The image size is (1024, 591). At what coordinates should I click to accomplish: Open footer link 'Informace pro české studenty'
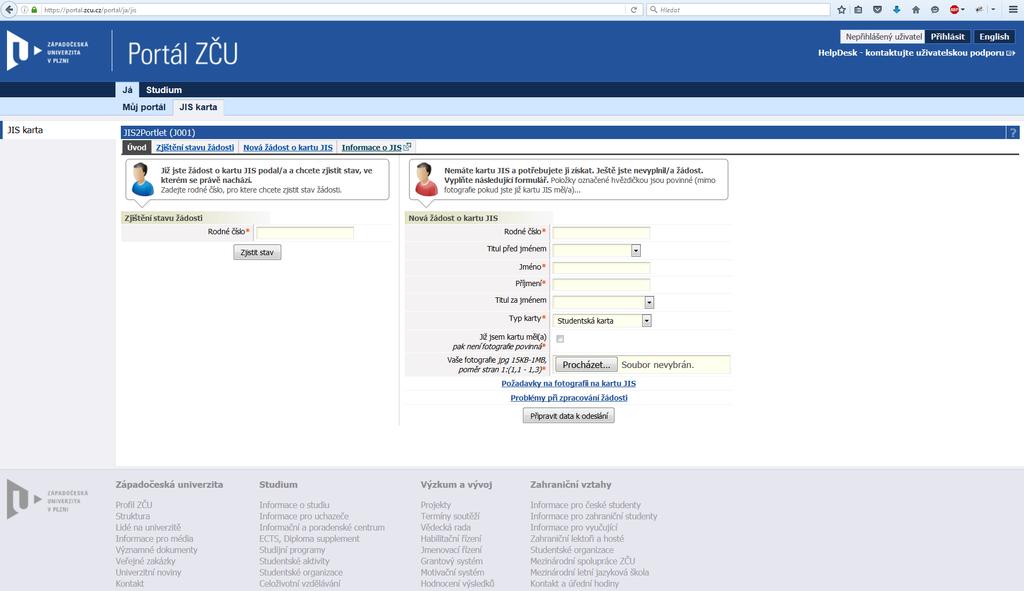tap(585, 505)
